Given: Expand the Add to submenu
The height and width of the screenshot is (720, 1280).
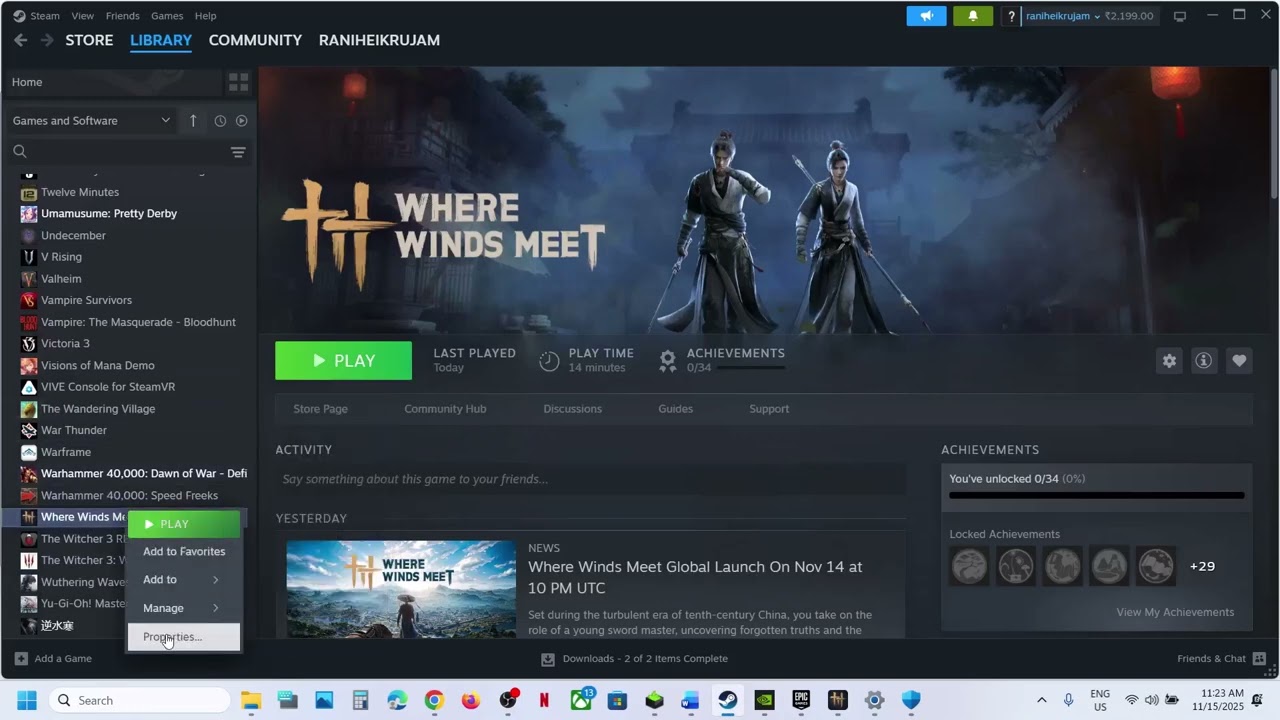Looking at the screenshot, I should click(184, 580).
